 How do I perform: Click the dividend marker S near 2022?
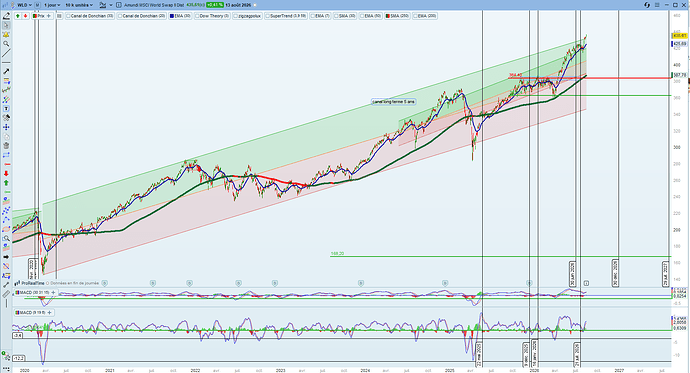[189, 283]
